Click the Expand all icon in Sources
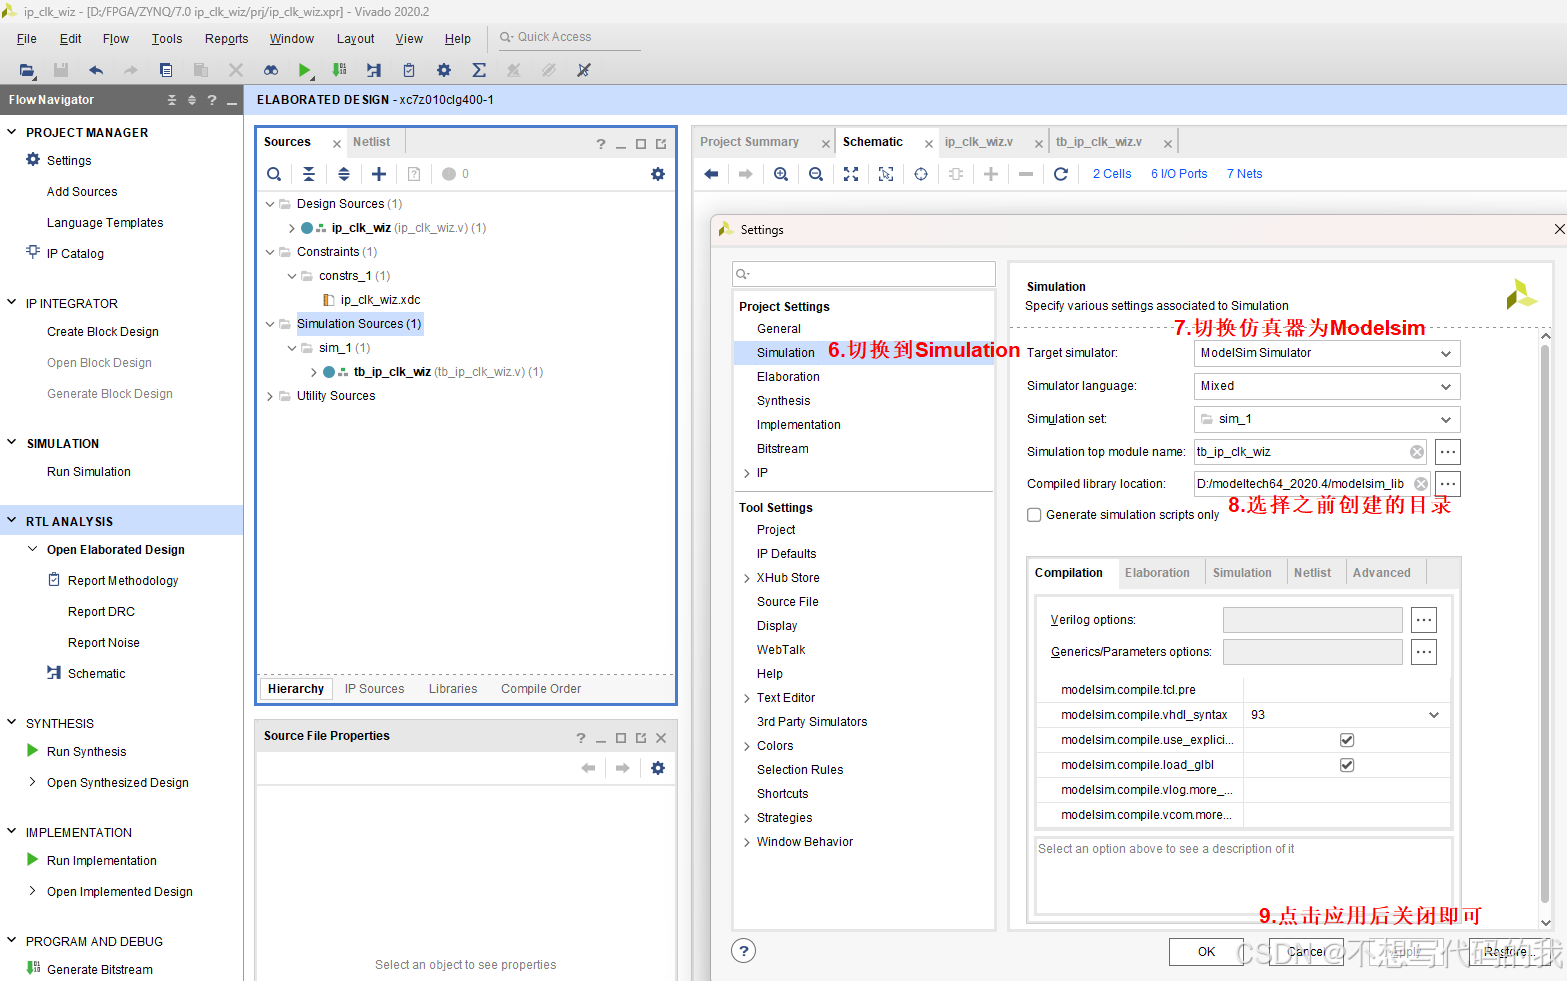Viewport: 1567px width, 981px height. click(x=344, y=174)
